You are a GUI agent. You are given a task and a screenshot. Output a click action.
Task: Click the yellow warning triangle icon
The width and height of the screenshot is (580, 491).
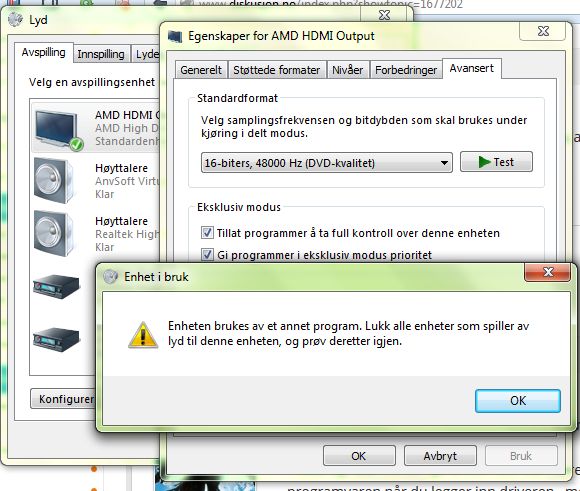pyautogui.click(x=143, y=335)
